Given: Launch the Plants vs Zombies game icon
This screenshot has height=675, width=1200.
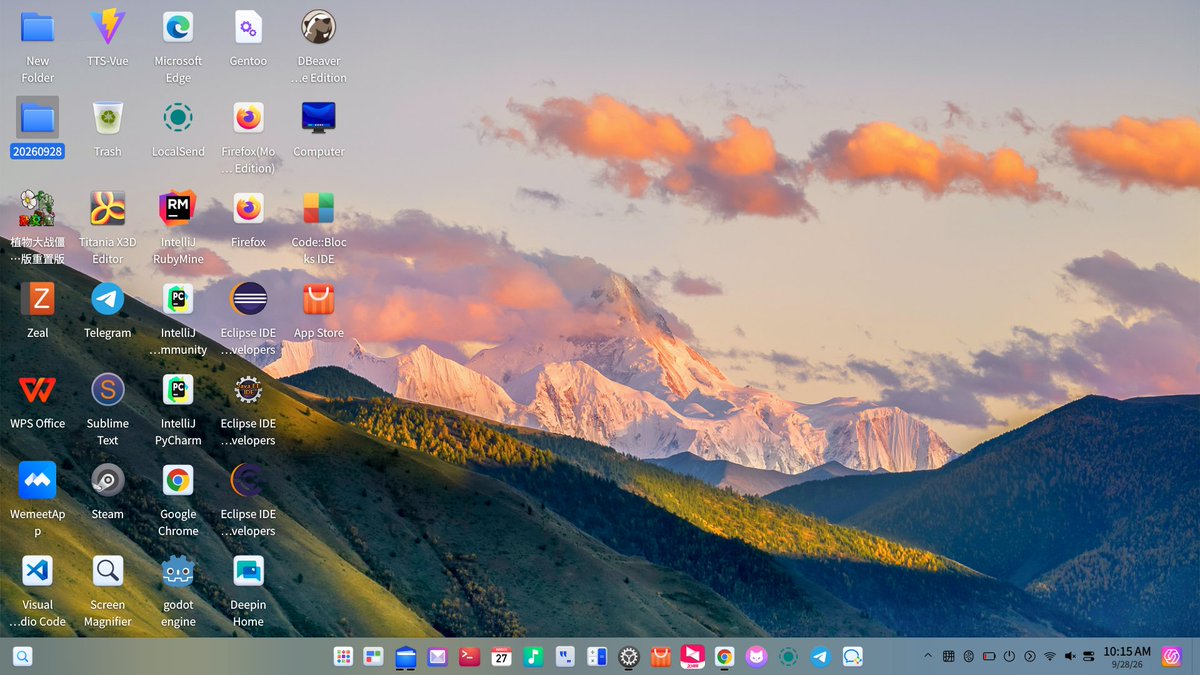Looking at the screenshot, I should [38, 208].
